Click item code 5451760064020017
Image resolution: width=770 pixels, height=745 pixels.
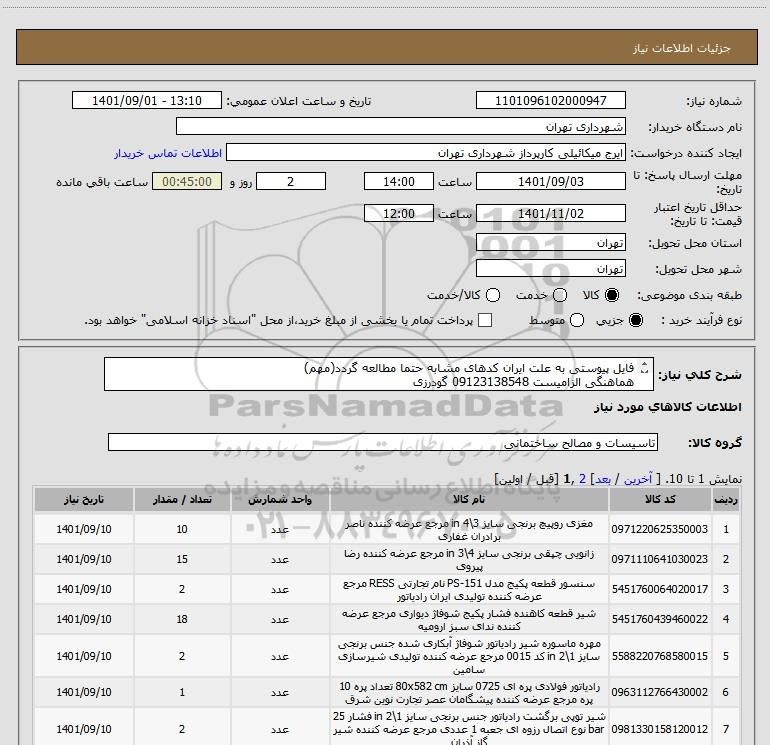[x=660, y=589]
